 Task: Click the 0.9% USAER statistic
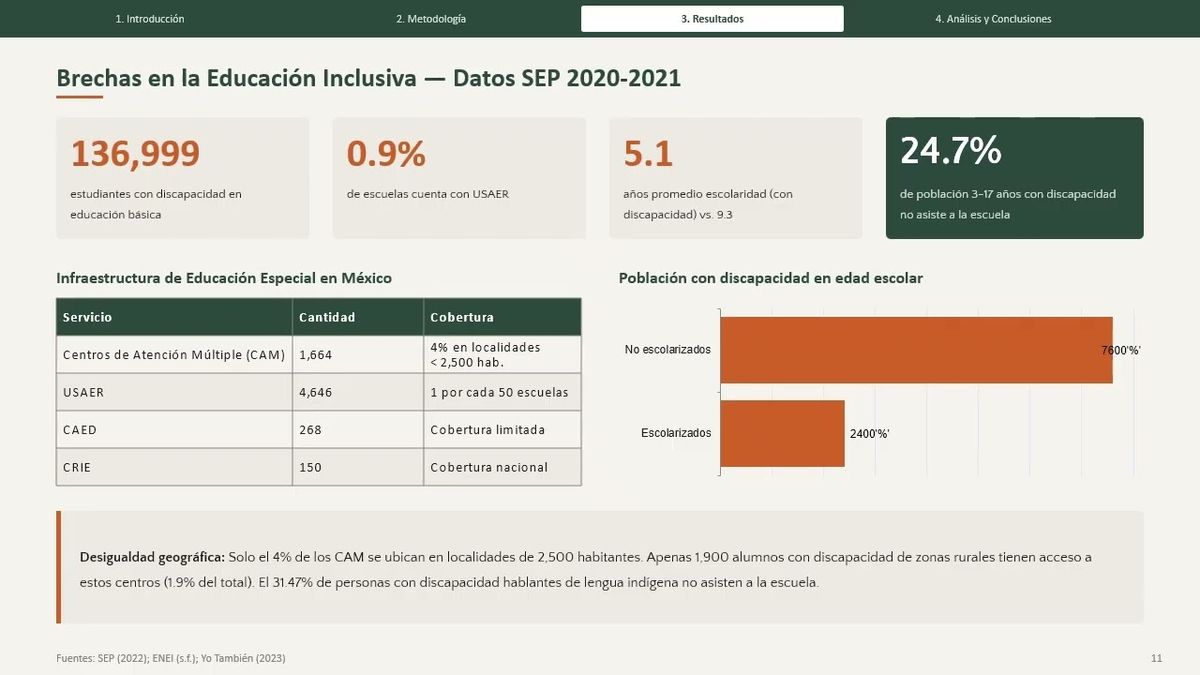pos(386,153)
